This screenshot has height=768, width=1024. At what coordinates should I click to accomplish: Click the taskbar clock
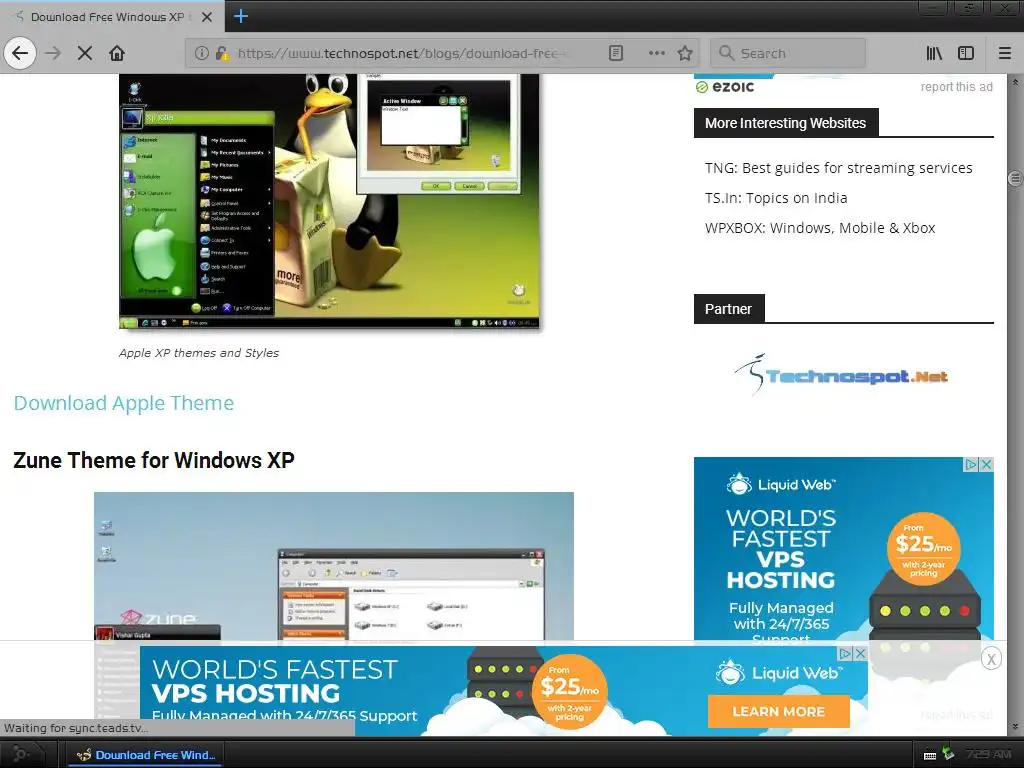[x=989, y=755]
